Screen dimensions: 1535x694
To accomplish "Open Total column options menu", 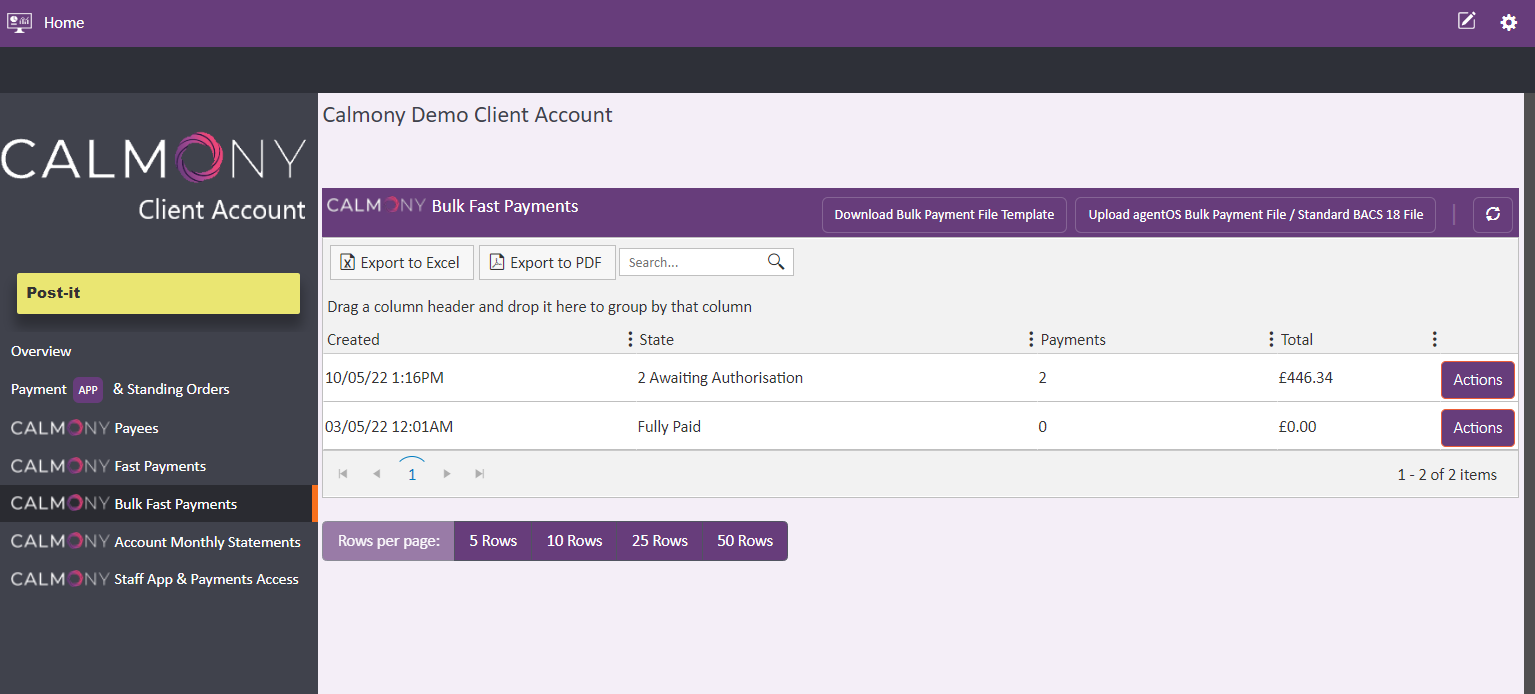I will coord(1434,339).
